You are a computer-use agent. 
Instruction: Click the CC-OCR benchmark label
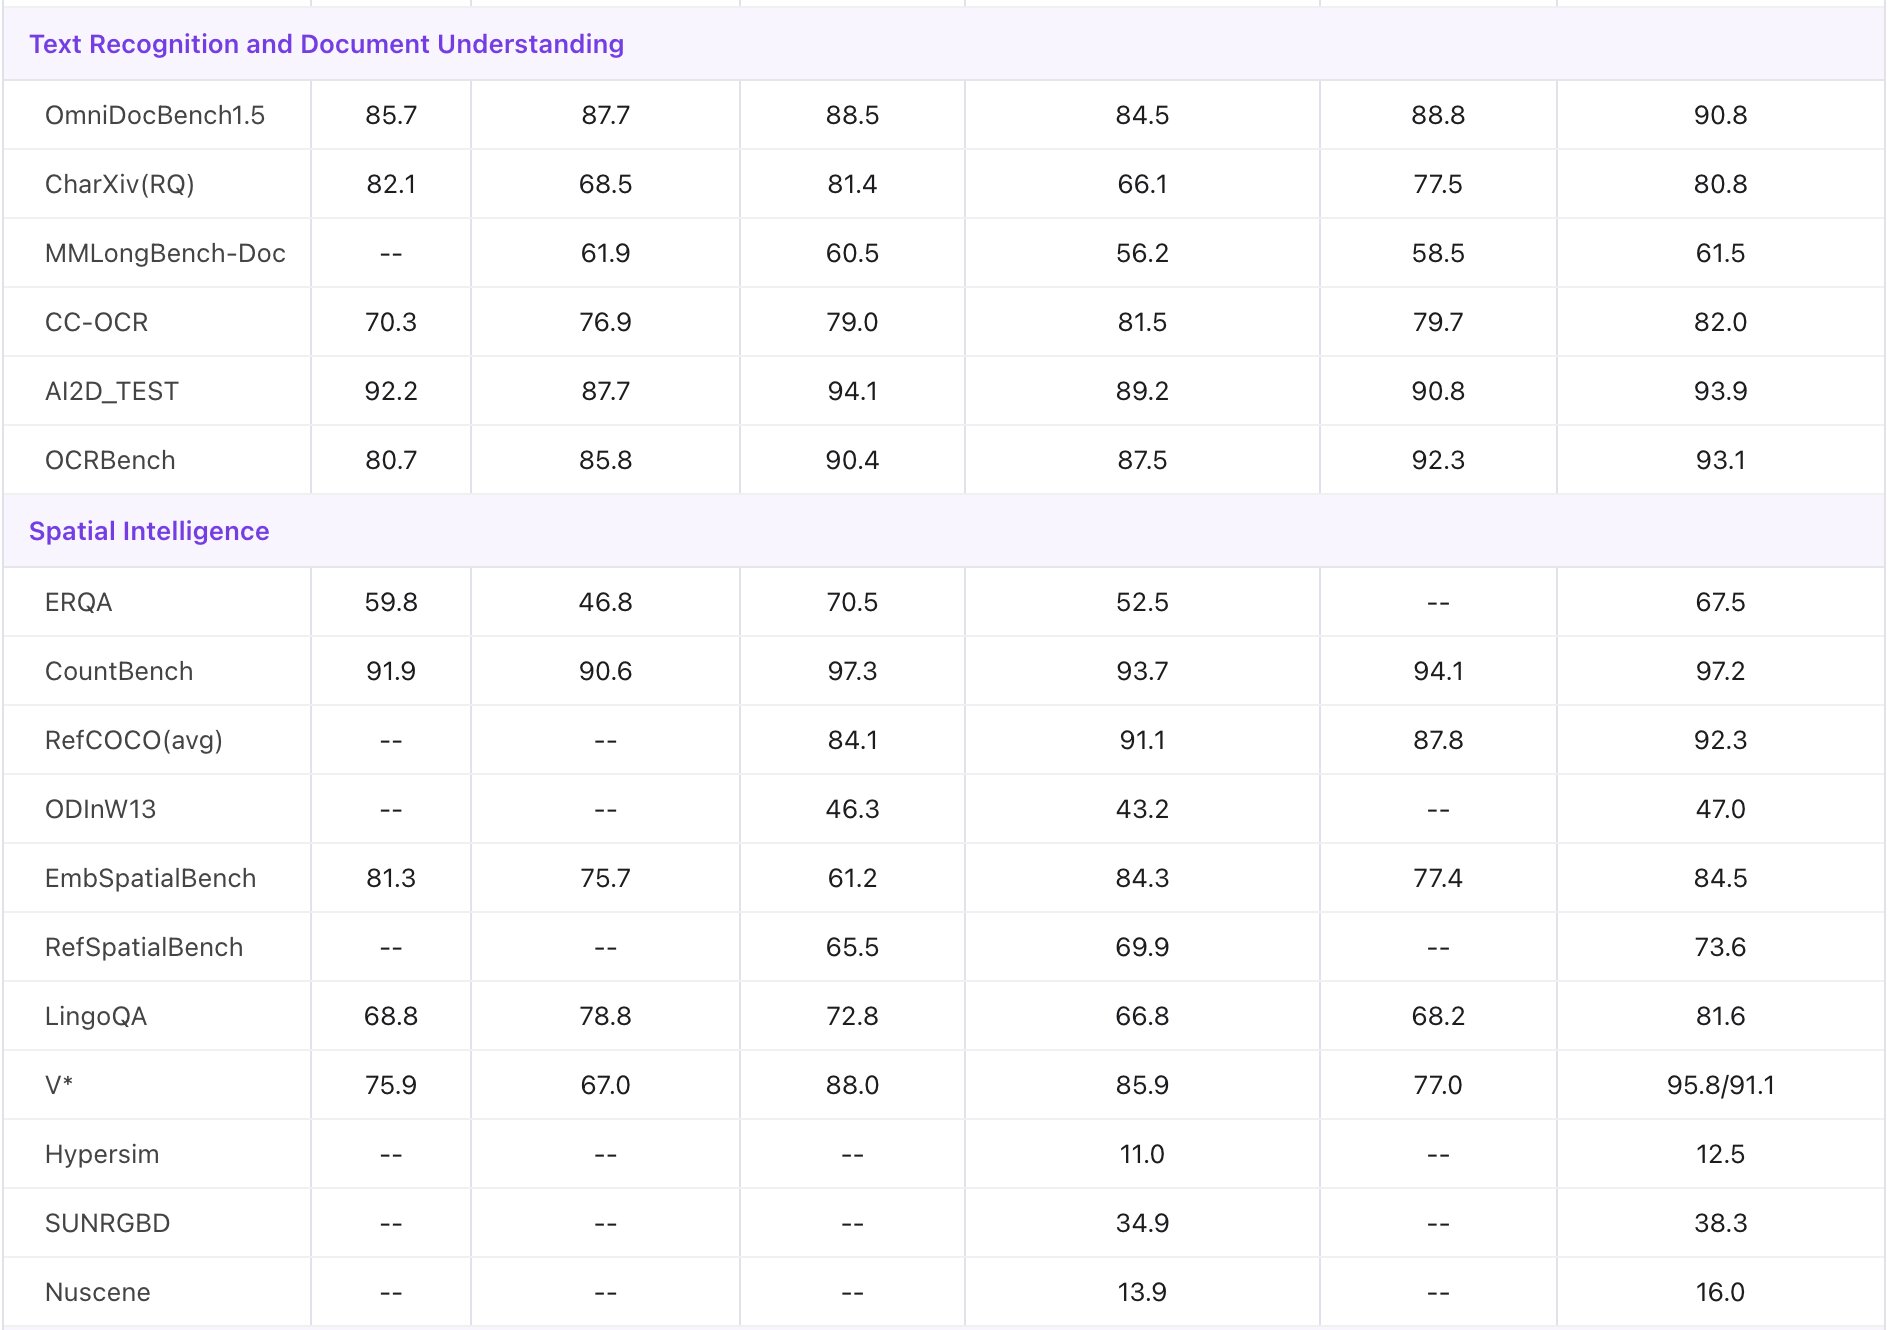tap(97, 322)
